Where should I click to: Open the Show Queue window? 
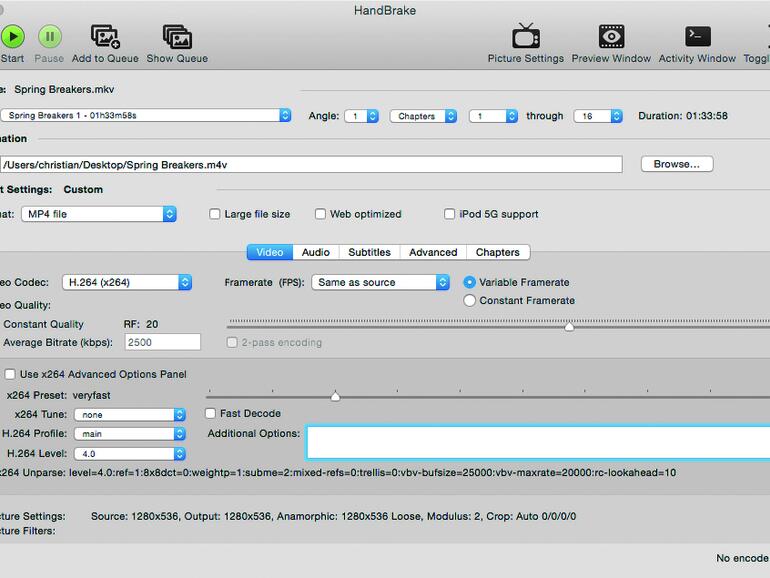point(177,37)
